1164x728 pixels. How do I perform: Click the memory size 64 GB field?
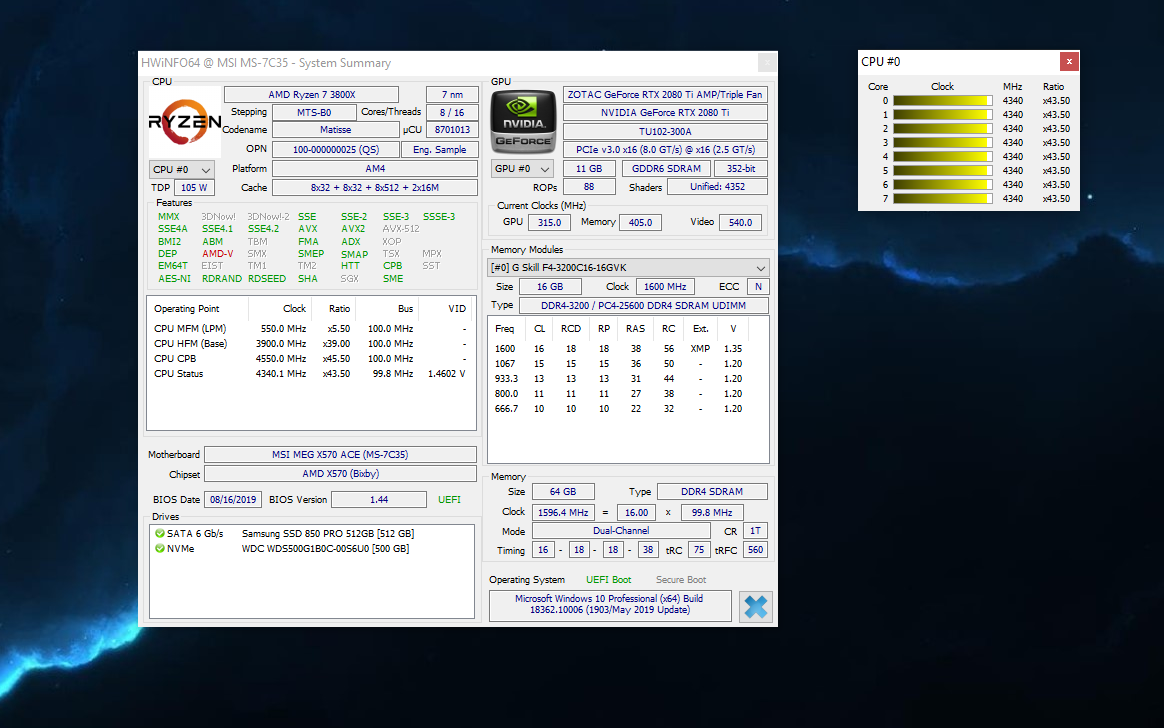563,492
